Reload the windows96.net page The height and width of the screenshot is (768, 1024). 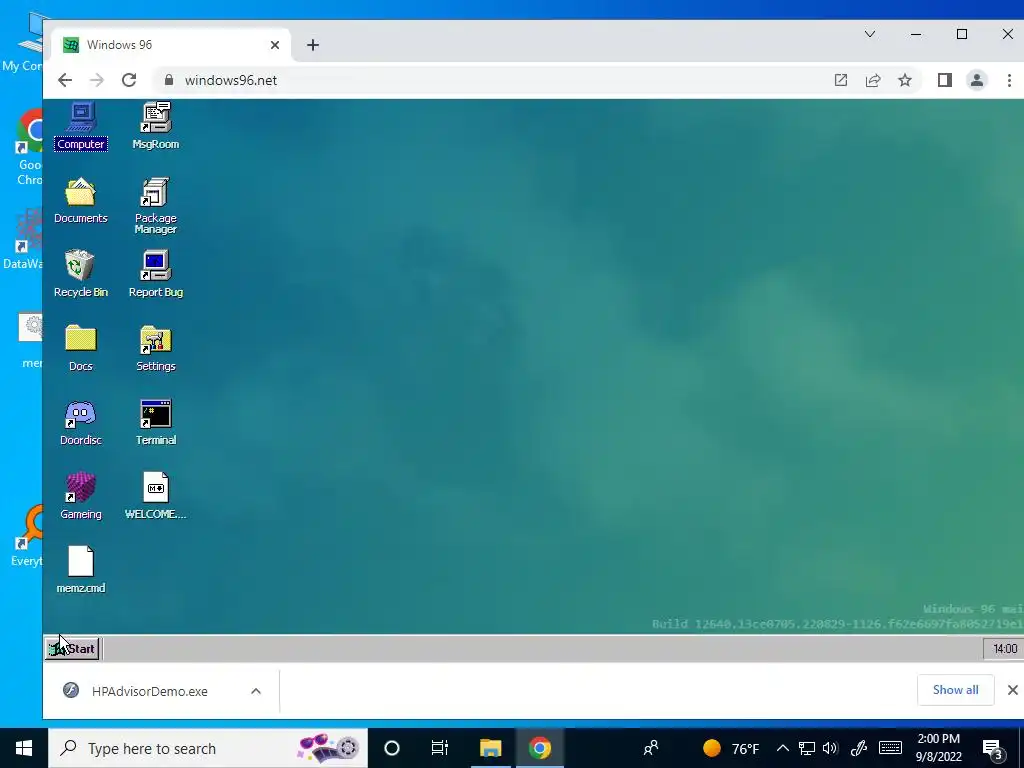click(129, 80)
